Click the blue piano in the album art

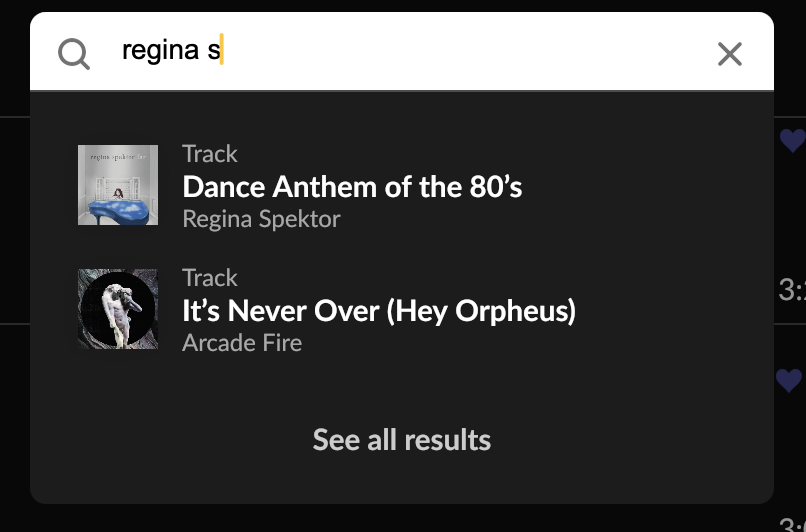coord(118,211)
